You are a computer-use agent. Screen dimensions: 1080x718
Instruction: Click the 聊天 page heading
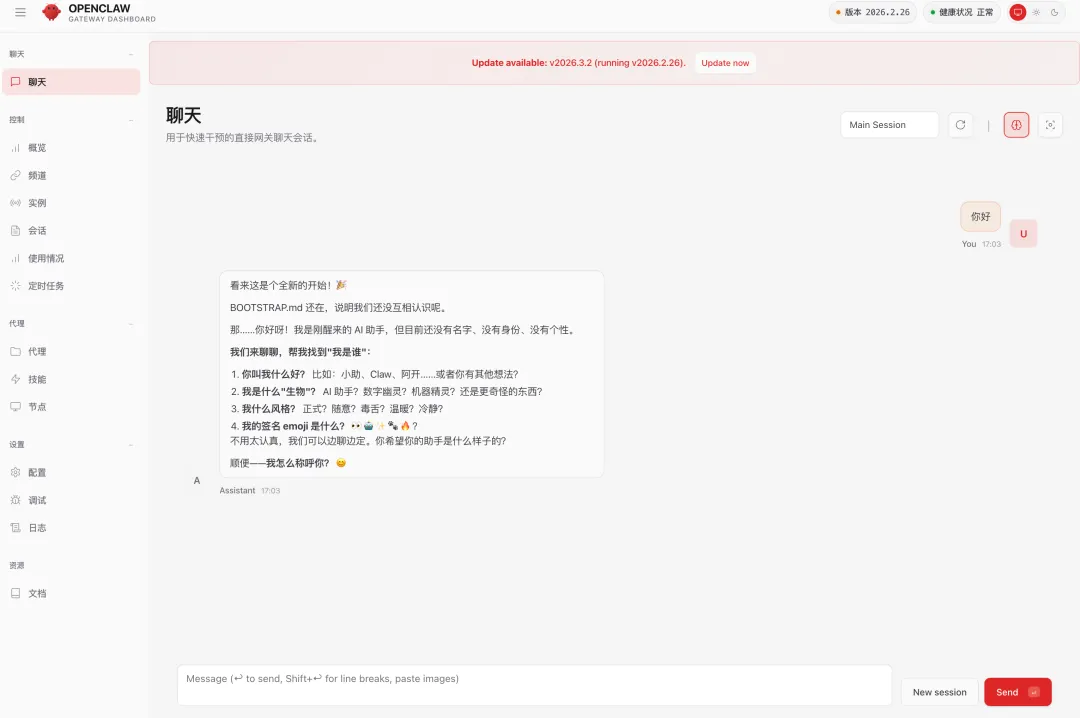183,115
